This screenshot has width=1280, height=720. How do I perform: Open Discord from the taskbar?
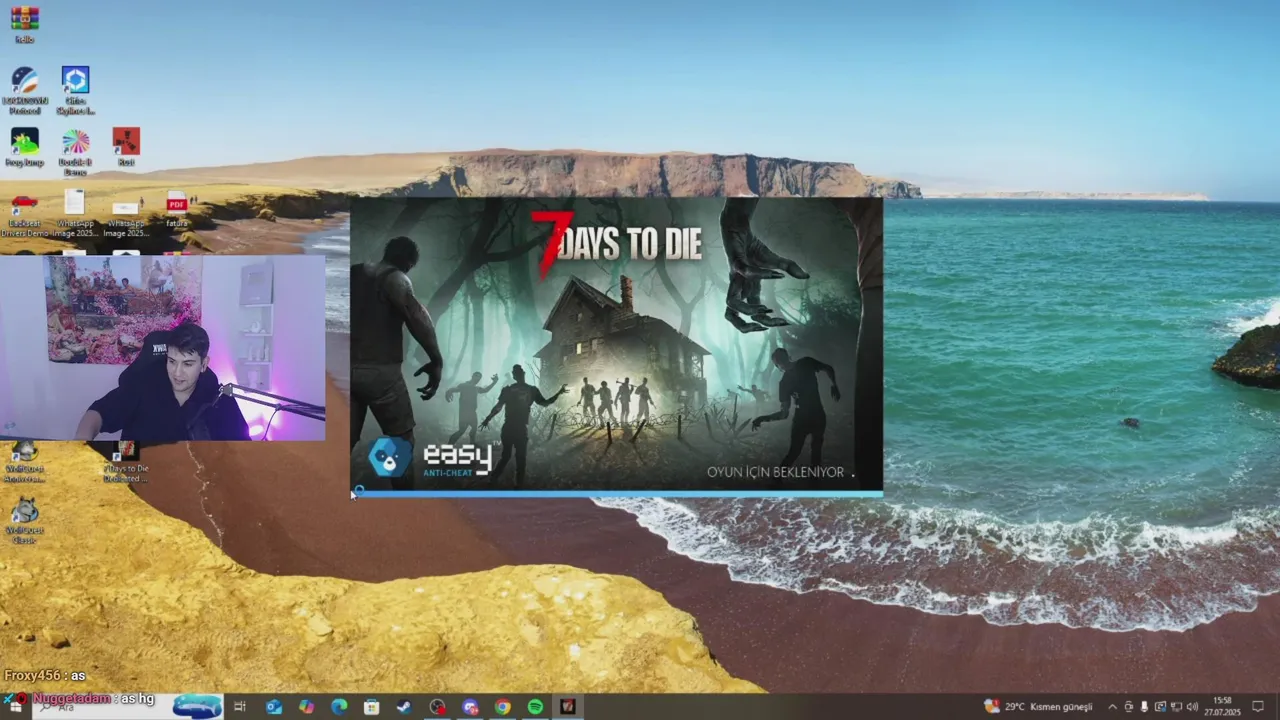pyautogui.click(x=470, y=707)
